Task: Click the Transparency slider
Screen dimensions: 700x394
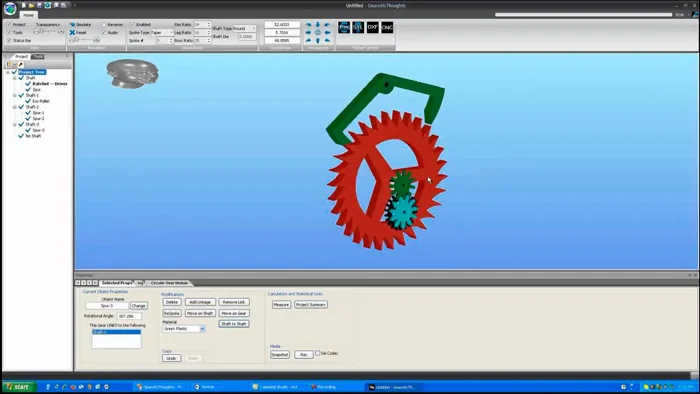Action: (x=49, y=32)
